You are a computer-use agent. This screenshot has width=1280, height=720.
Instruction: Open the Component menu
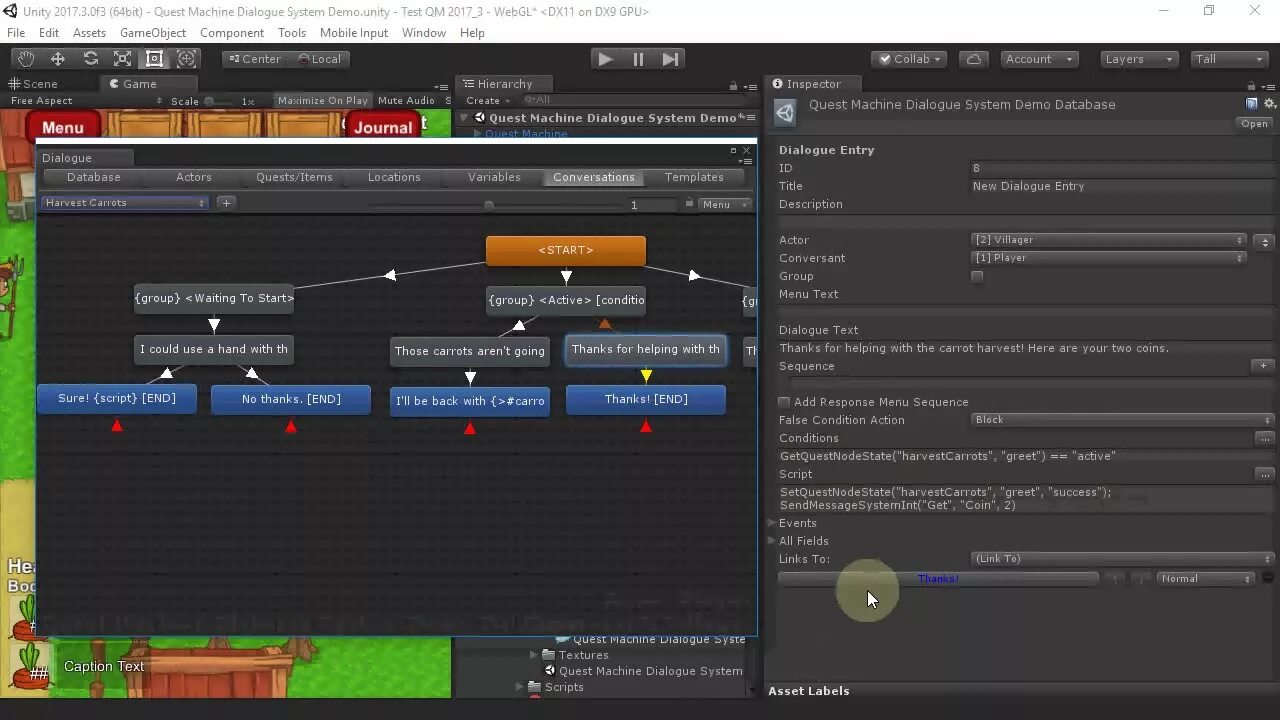(232, 33)
